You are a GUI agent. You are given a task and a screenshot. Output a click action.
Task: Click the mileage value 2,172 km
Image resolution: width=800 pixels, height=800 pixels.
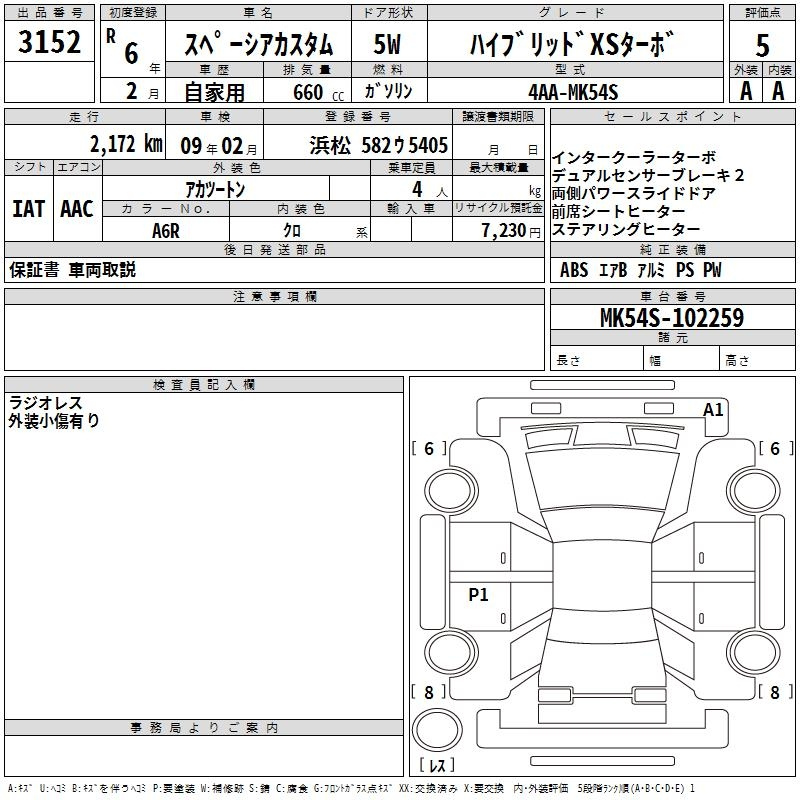tap(127, 144)
